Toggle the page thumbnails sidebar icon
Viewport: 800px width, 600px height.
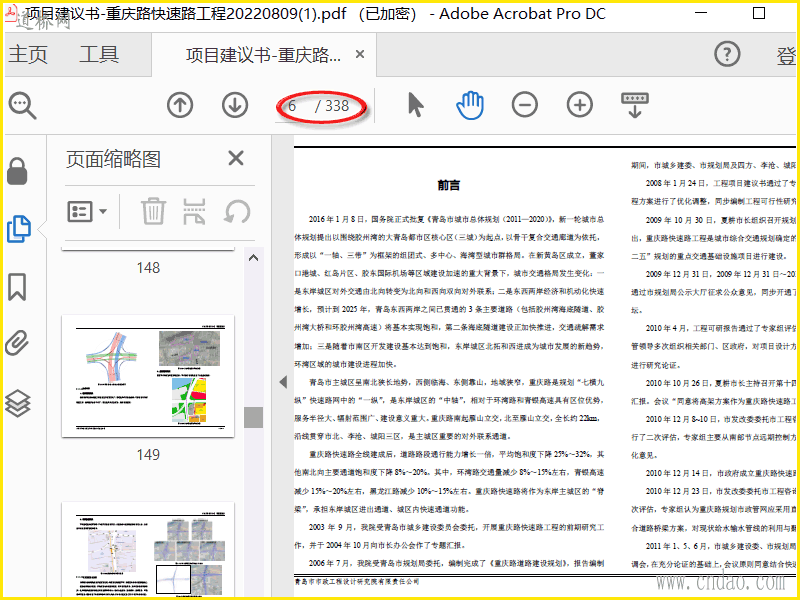[x=19, y=229]
